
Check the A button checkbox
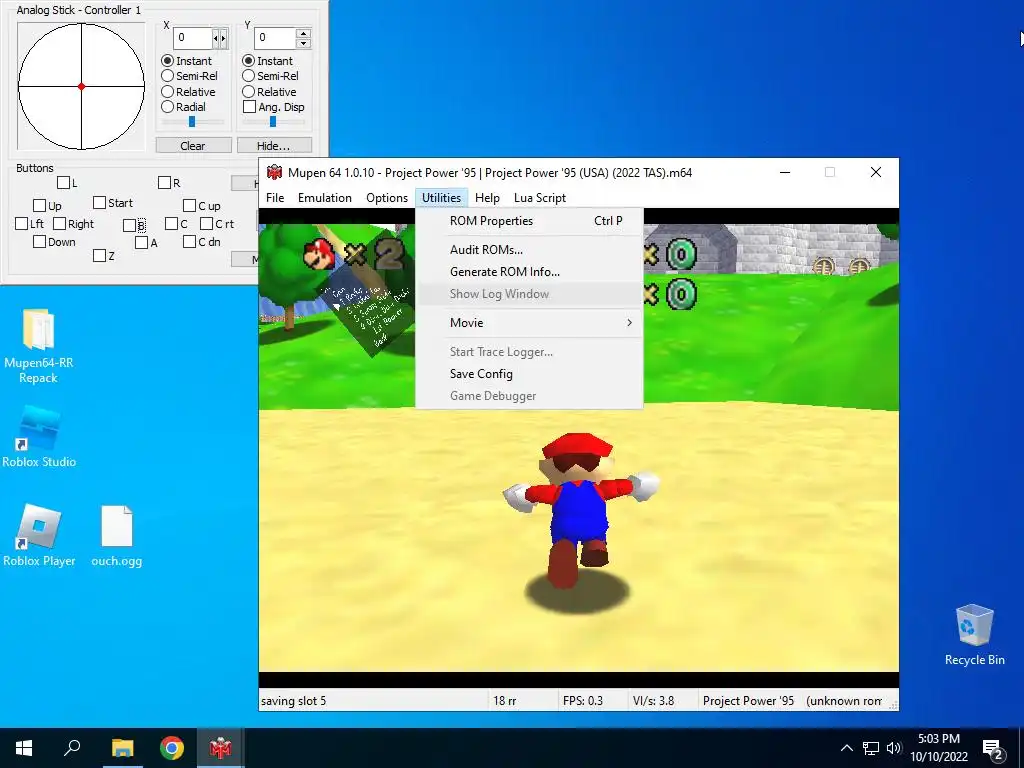142,243
